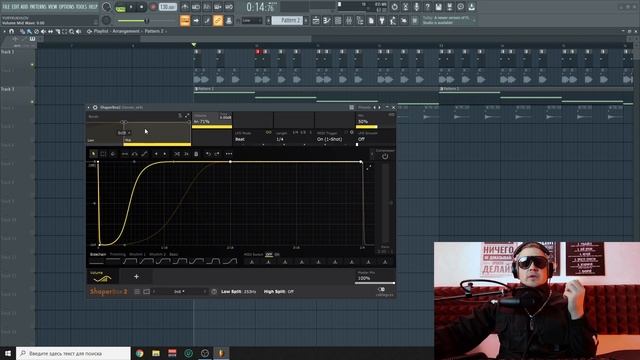
Task: Select the Mute tool in the playlist toolbar
Action: 43,31
